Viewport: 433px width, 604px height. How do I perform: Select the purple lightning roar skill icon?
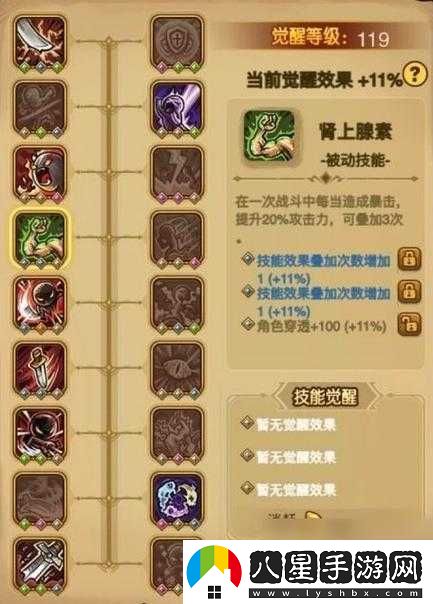[177, 109]
